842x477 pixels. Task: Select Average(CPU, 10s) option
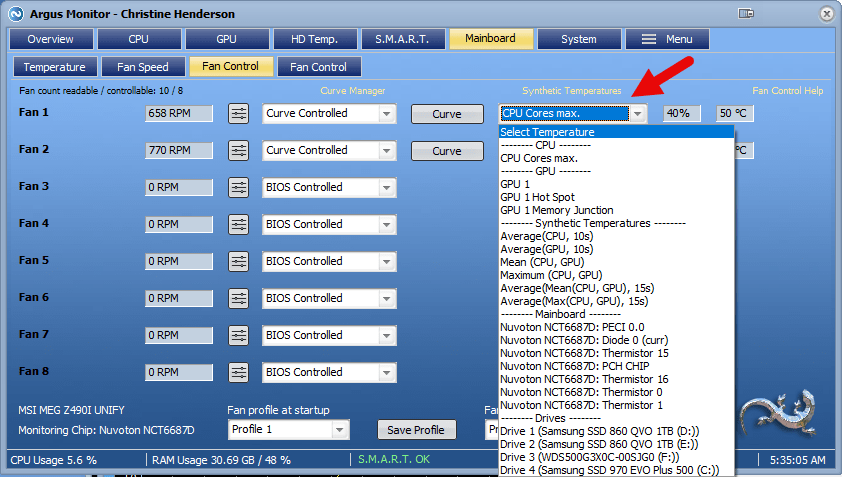(x=616, y=236)
